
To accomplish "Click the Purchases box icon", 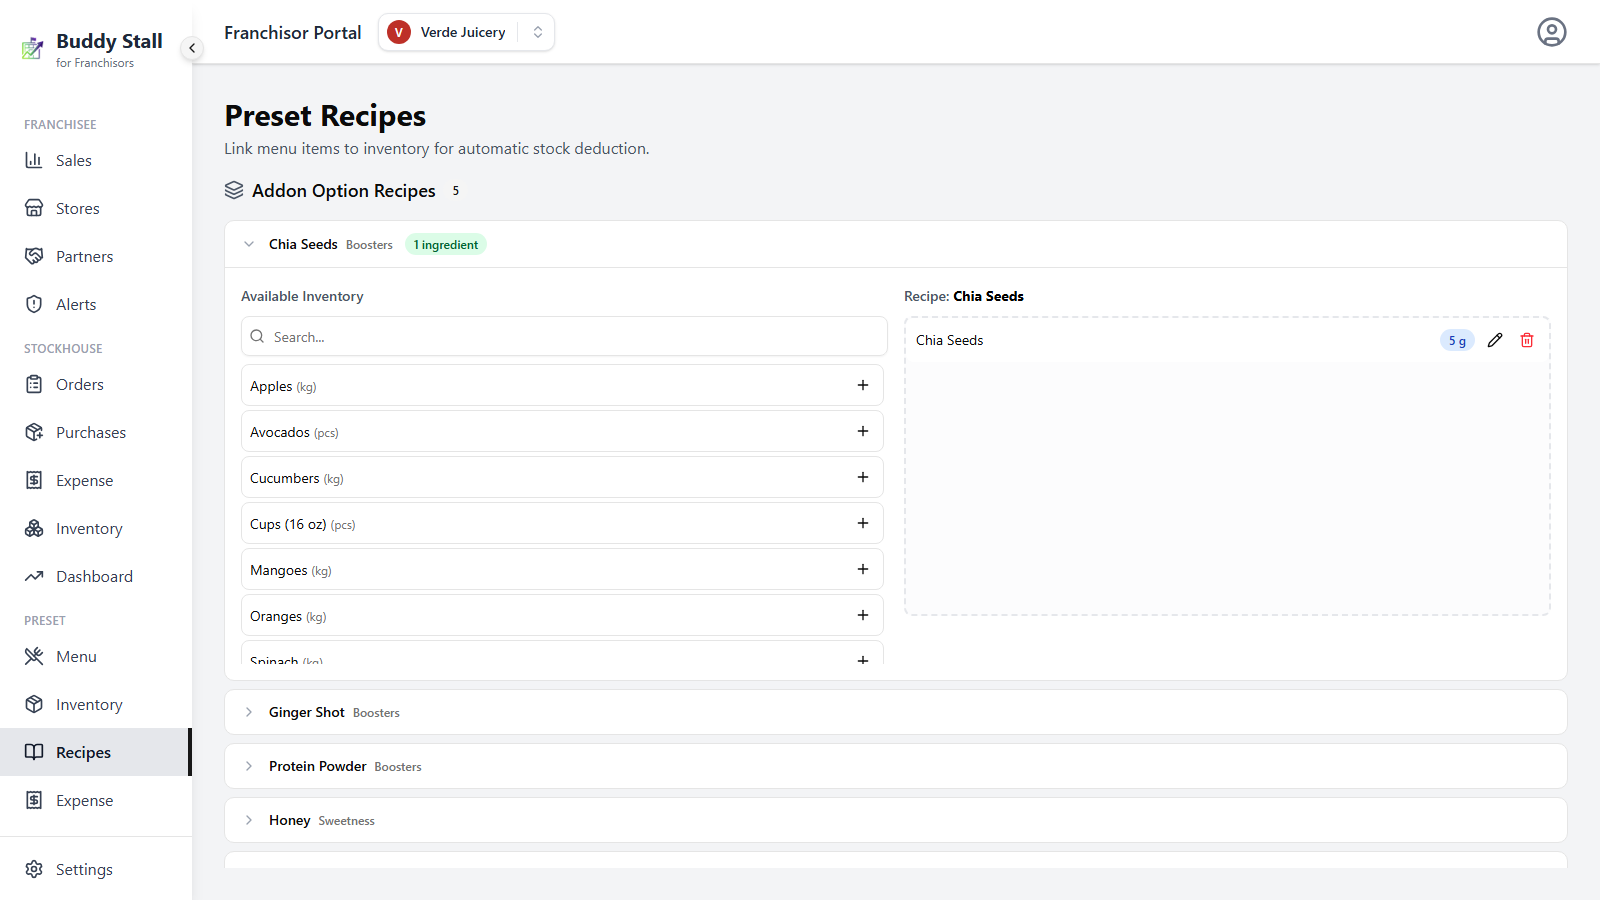I will pos(34,432).
